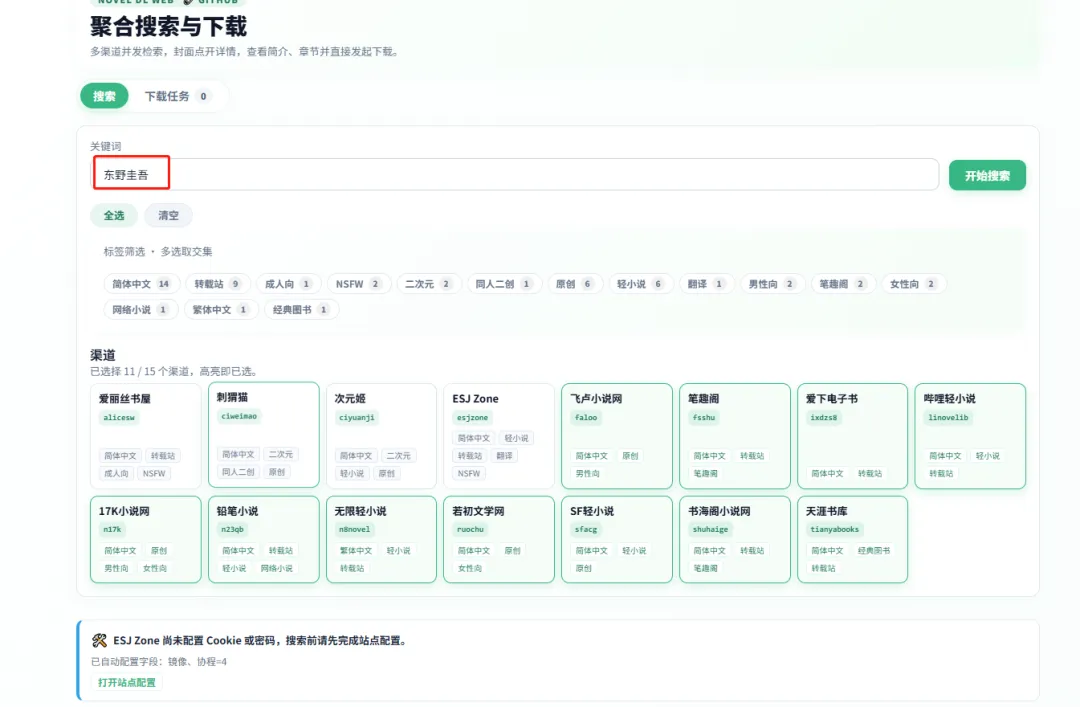Viewport: 1080px width, 707px height.
Task: Click the 已自动配置字段：镜像、协程=4 text
Action: [159, 662]
